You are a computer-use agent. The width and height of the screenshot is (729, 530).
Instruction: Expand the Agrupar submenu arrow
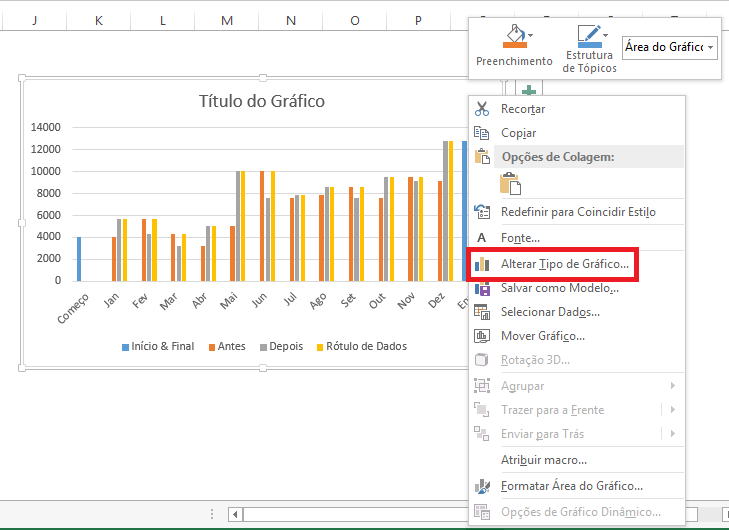673,385
